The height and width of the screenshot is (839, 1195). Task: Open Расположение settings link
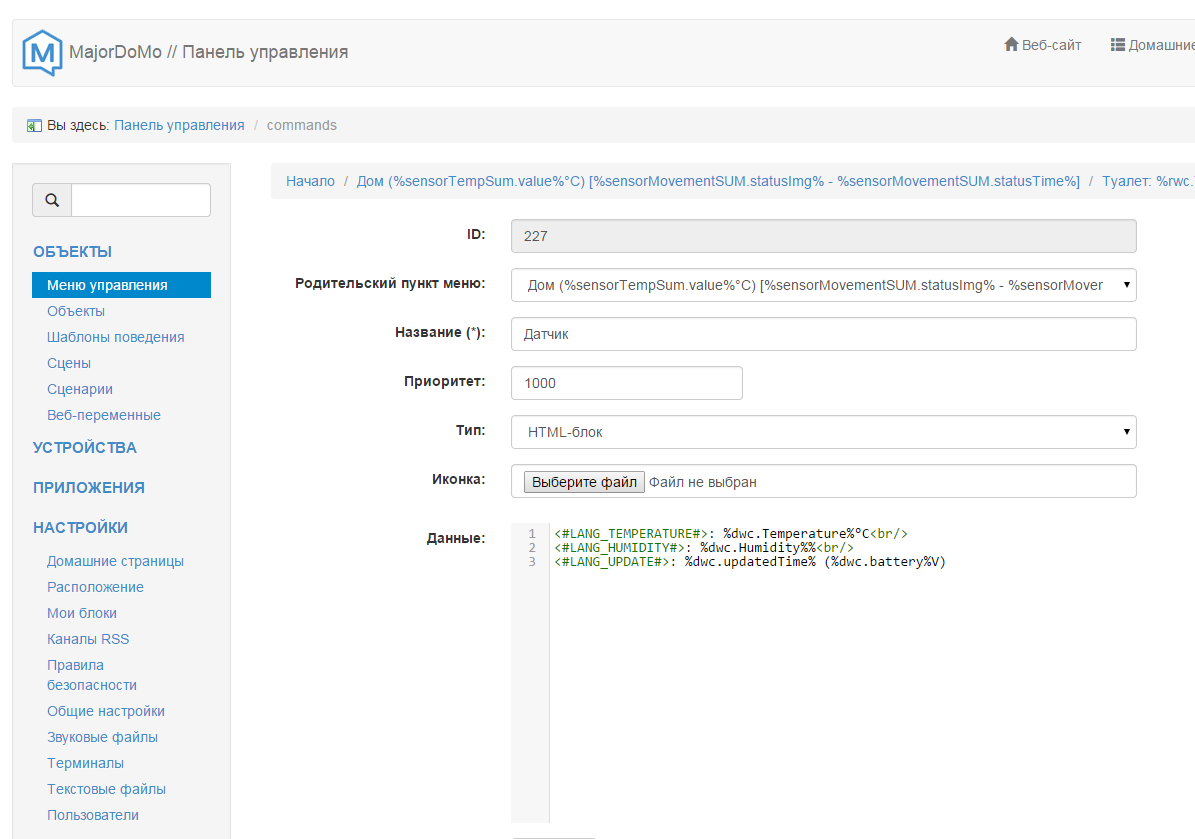[95, 587]
